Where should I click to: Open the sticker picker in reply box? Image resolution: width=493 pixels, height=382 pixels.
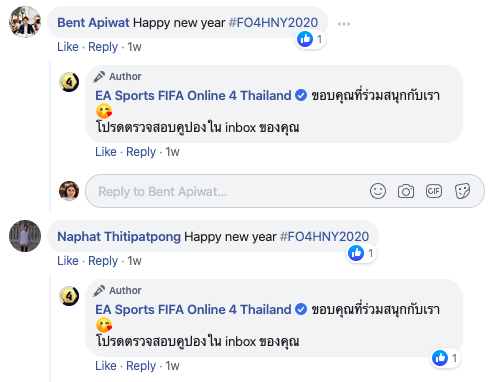point(462,191)
